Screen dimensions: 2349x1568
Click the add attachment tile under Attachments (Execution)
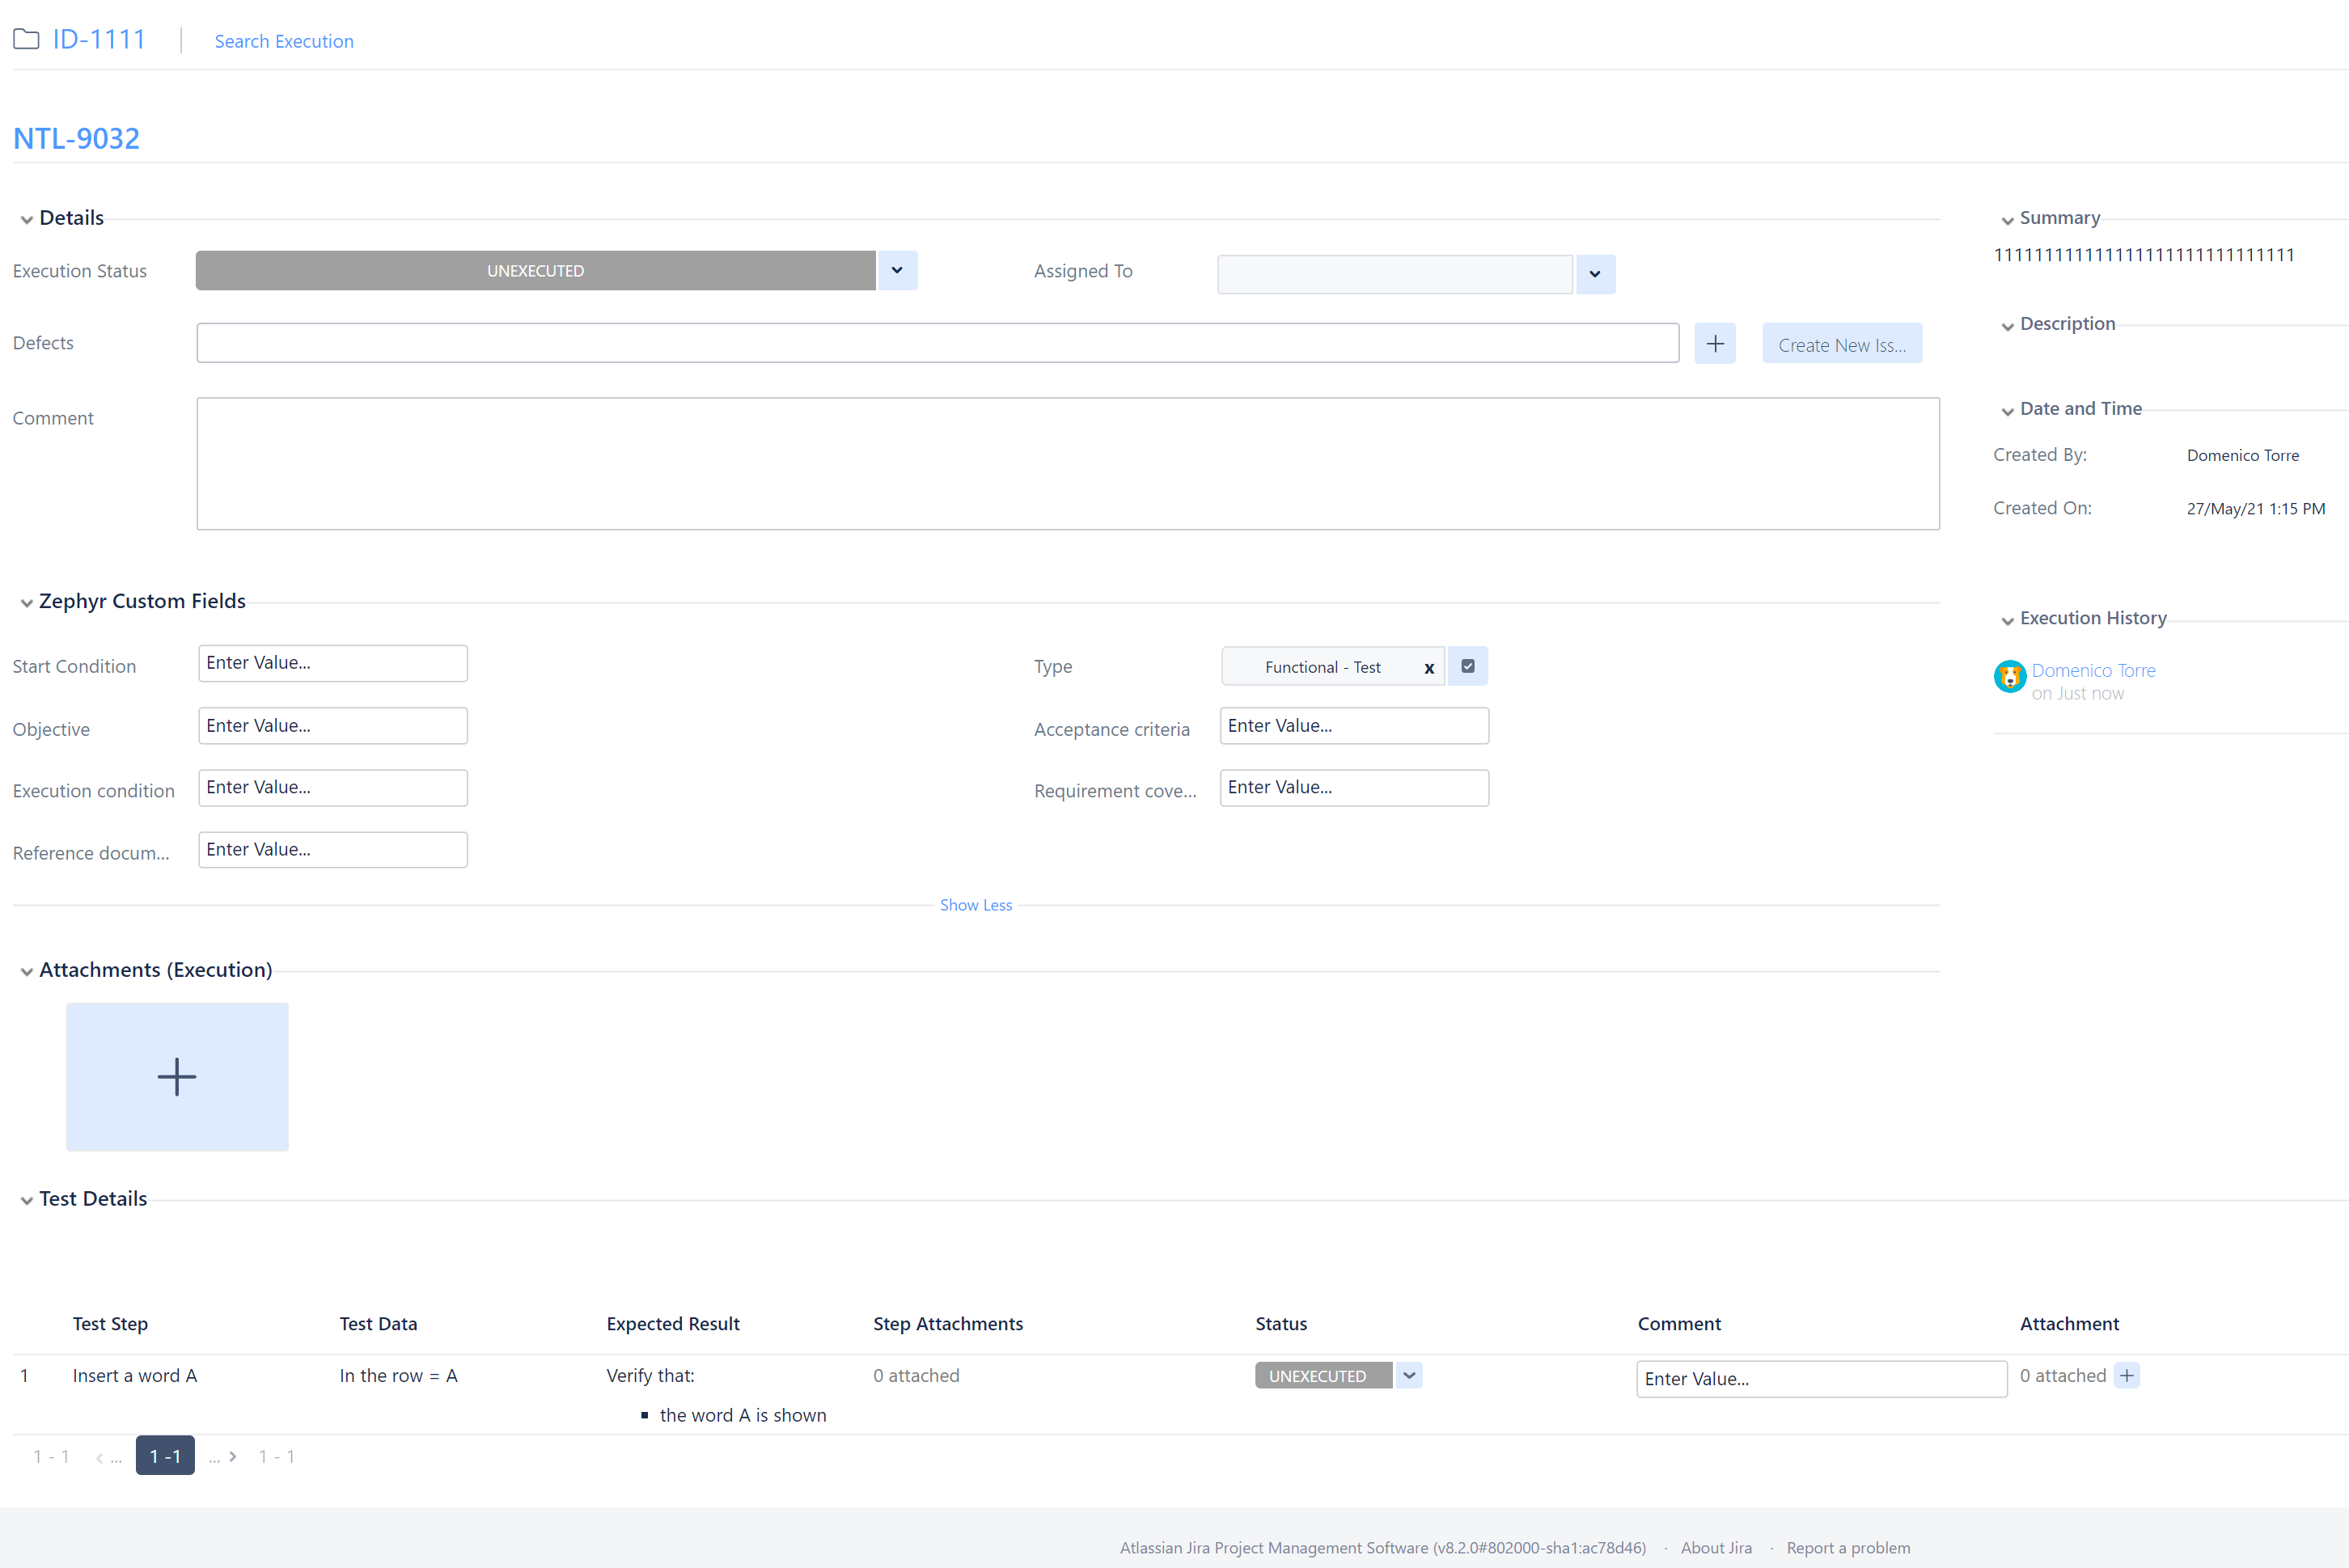tap(176, 1076)
